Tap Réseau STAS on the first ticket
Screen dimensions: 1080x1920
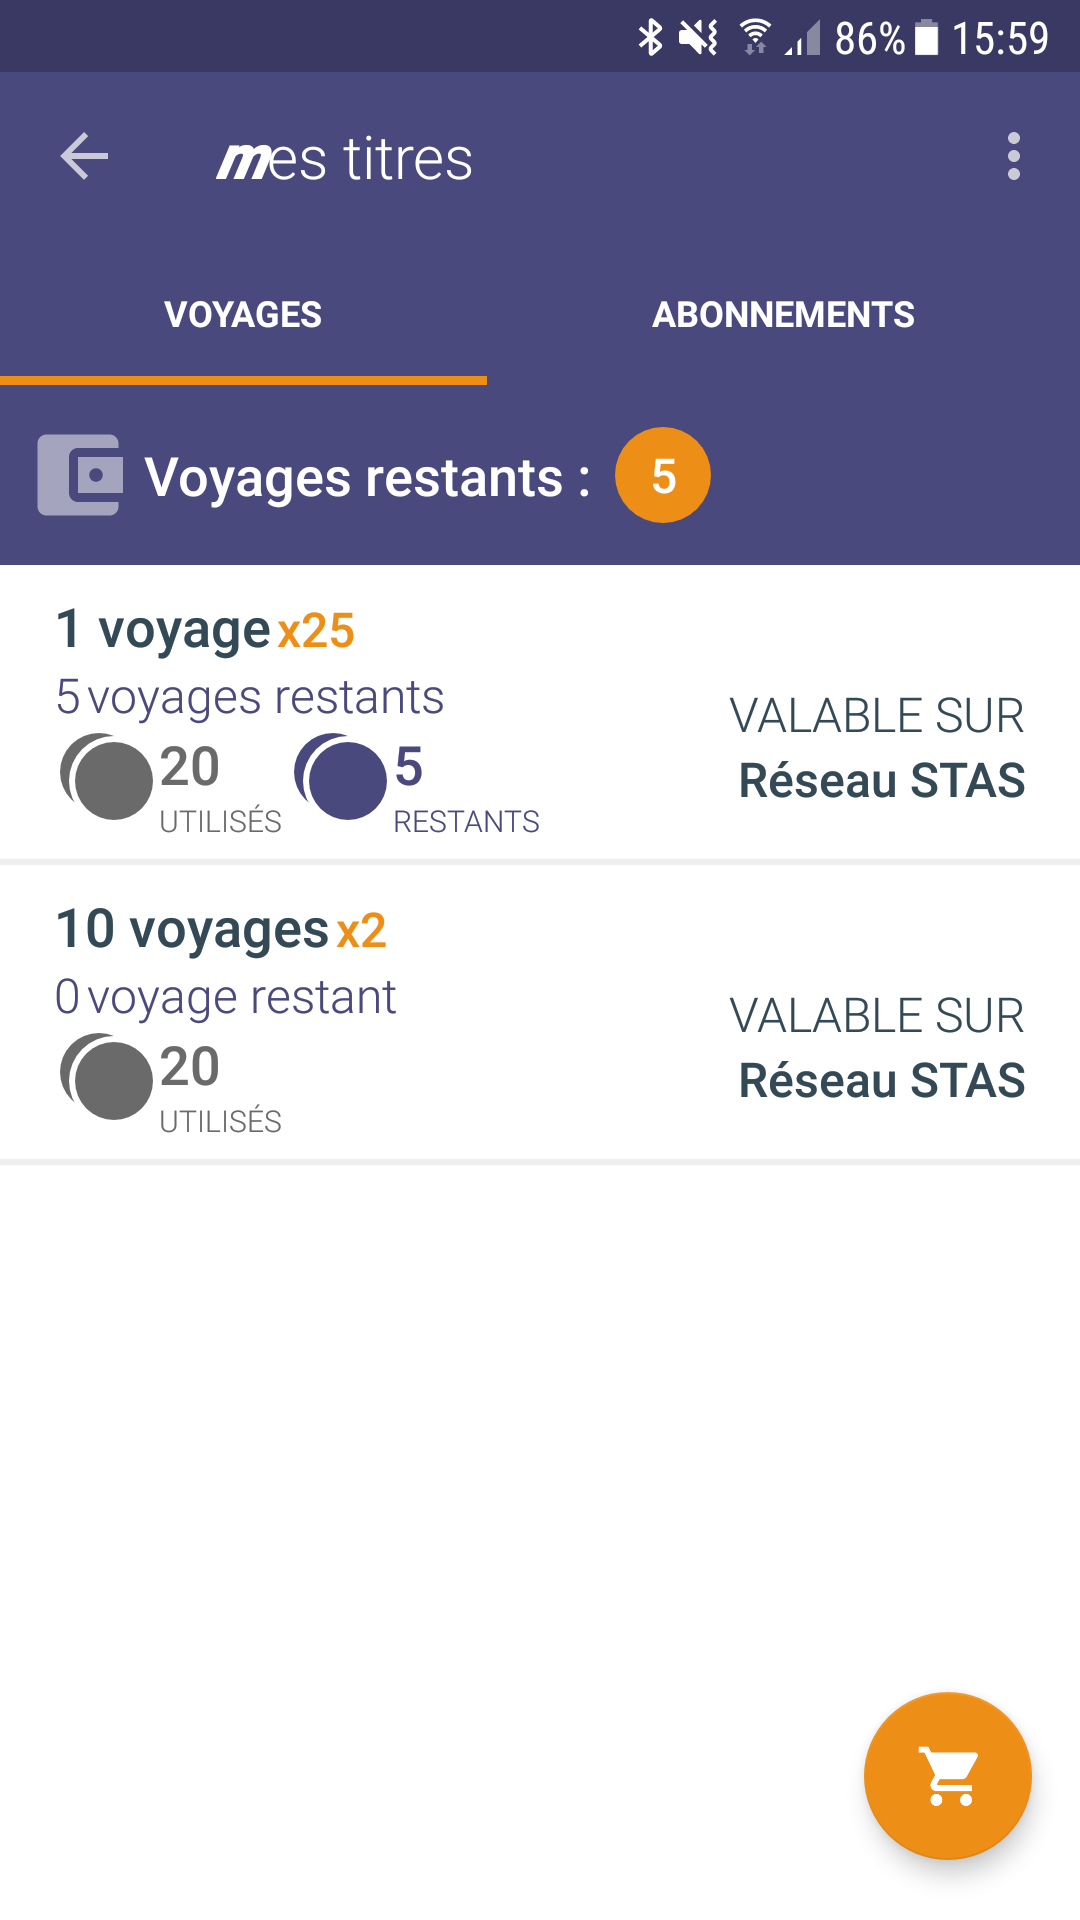click(x=882, y=780)
